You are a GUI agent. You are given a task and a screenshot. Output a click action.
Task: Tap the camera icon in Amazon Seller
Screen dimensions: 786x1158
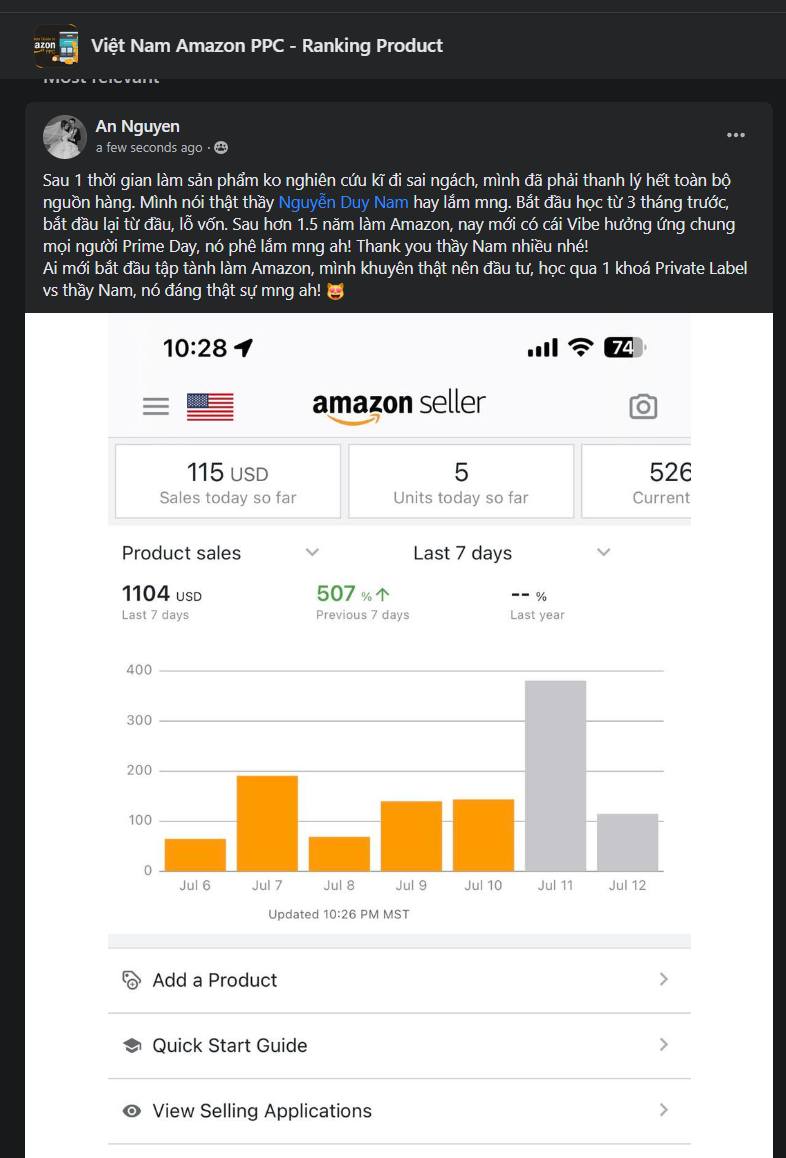coord(643,406)
